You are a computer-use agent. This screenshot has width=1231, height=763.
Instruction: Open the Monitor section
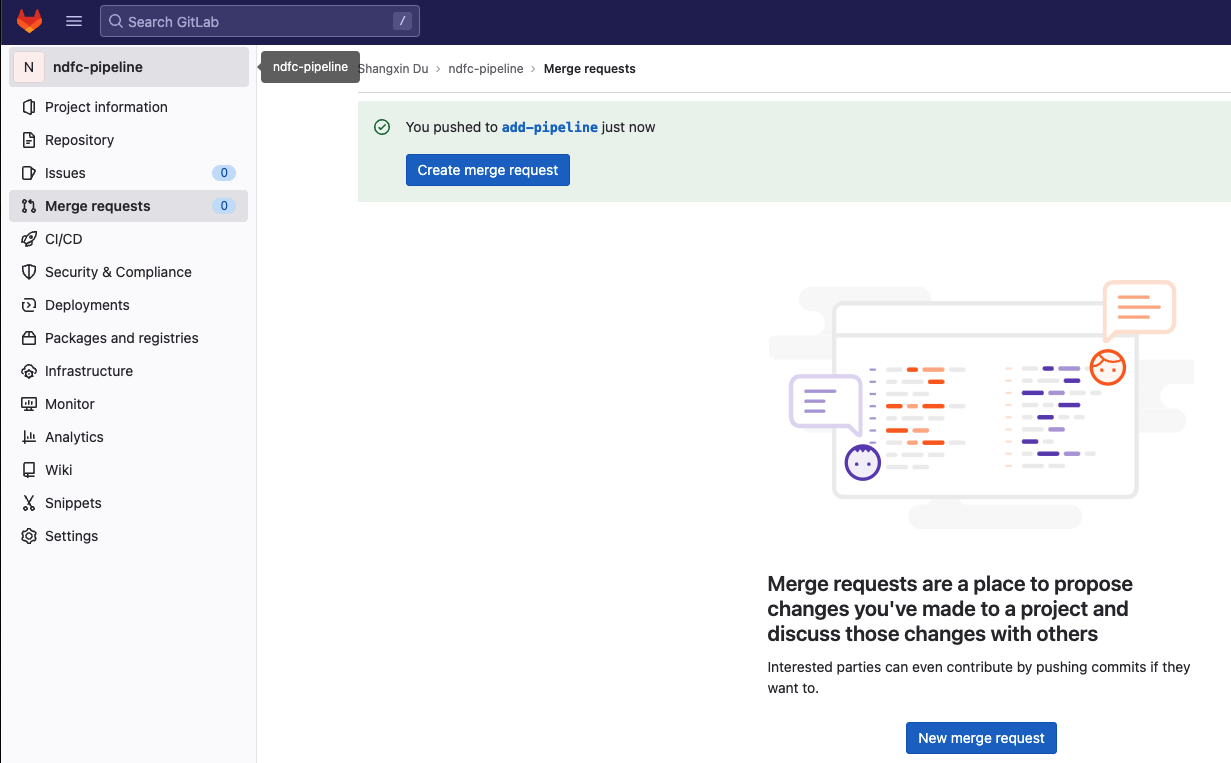pos(128,404)
